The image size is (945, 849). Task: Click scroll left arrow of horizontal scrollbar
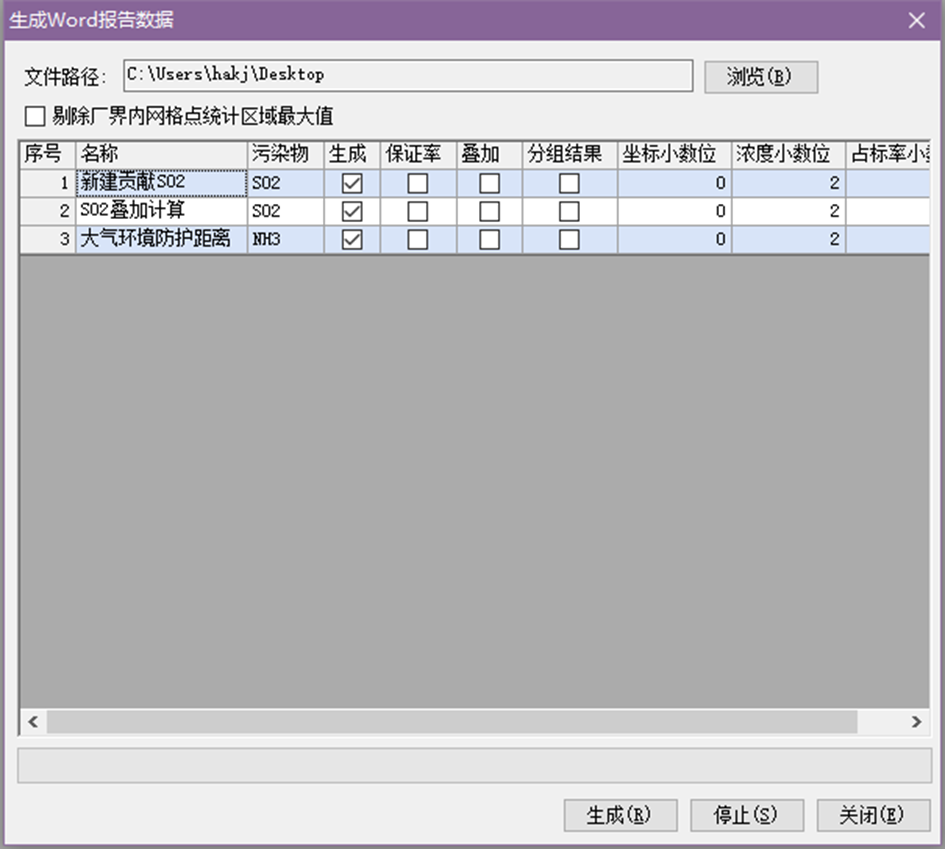point(32,722)
